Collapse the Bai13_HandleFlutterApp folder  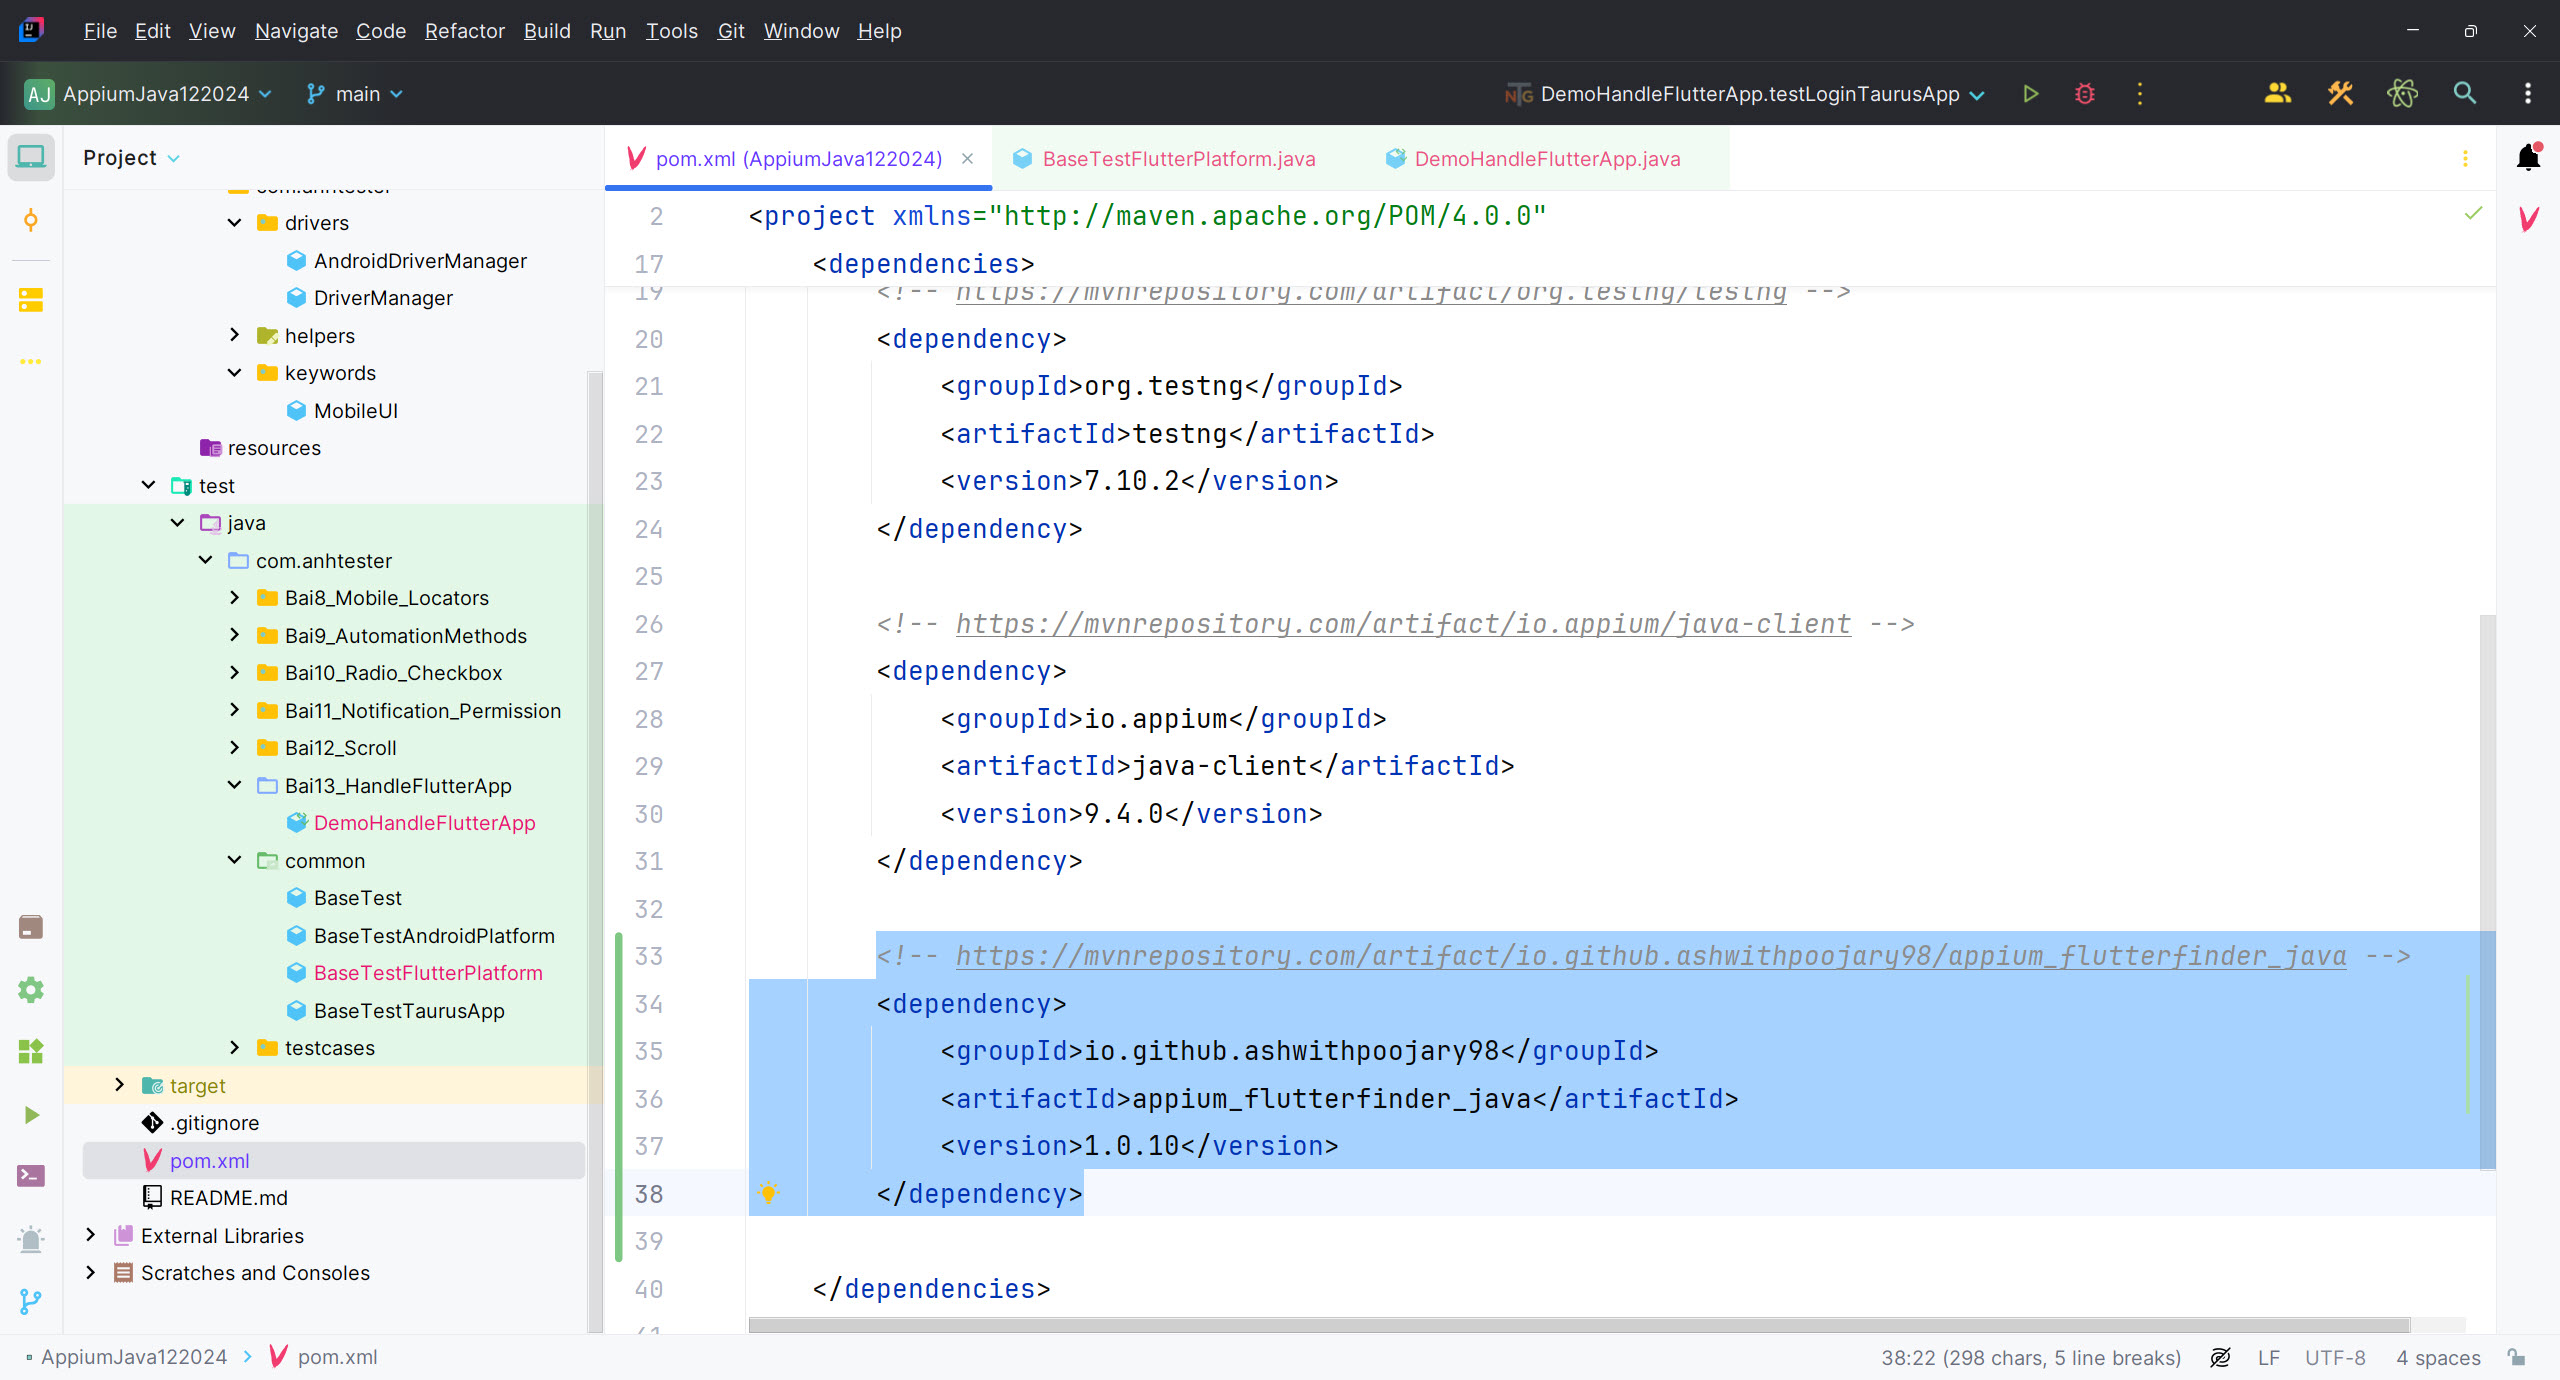pos(235,785)
